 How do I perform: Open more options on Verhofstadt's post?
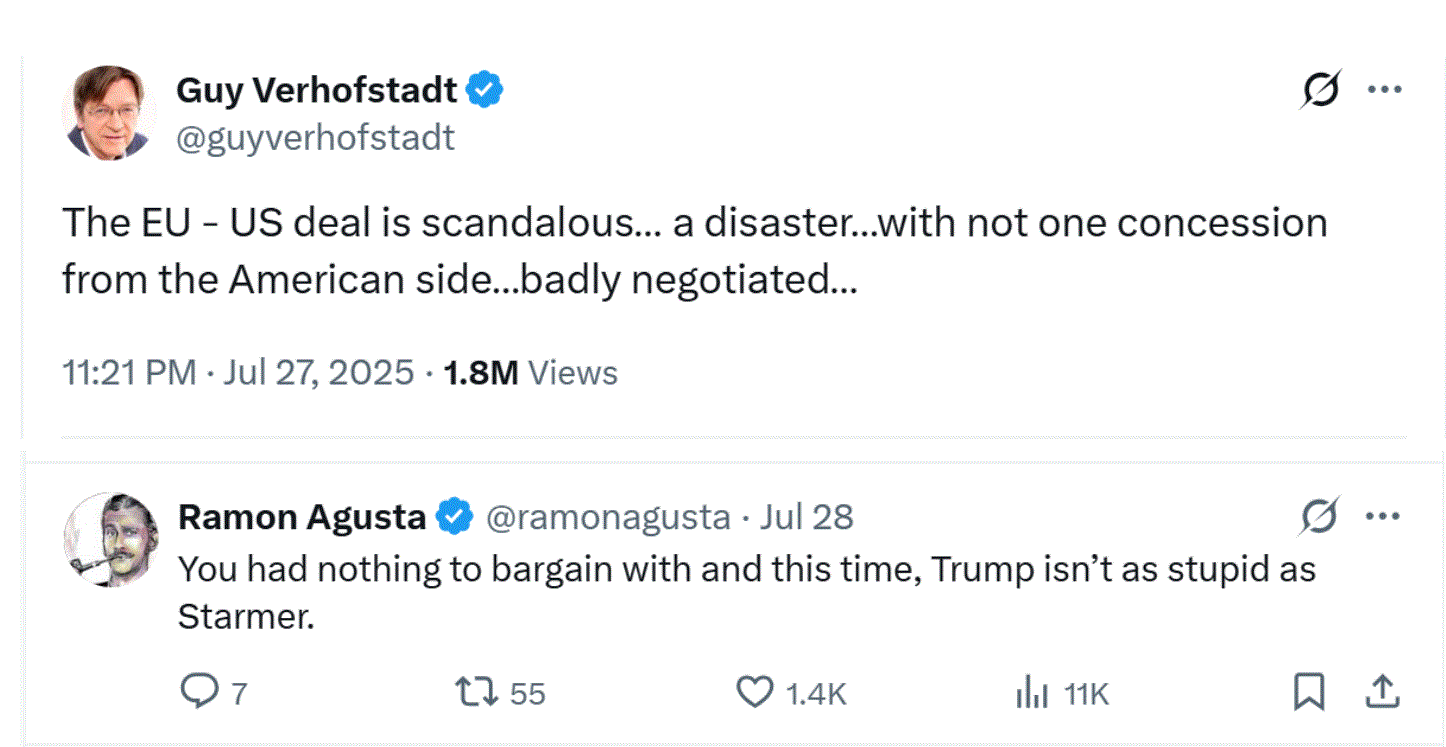tap(1384, 90)
